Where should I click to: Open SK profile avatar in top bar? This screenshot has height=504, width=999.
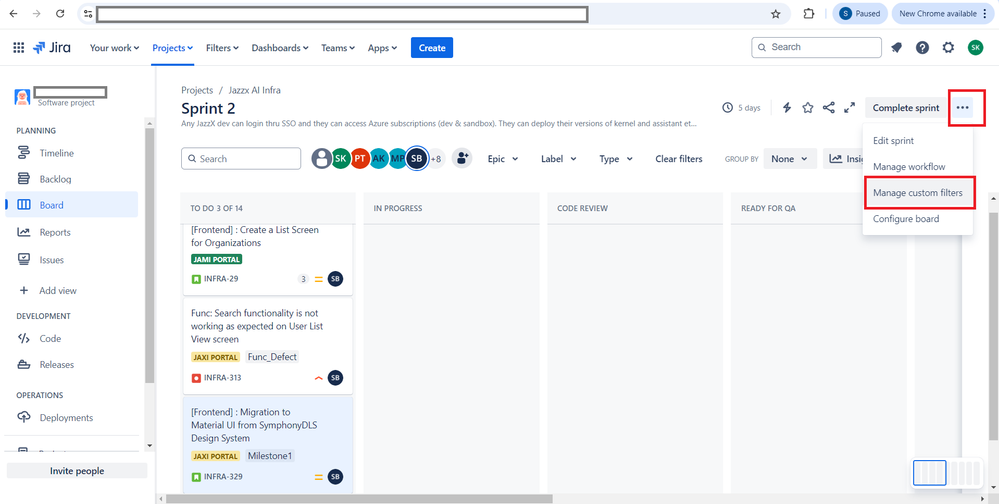[975, 48]
